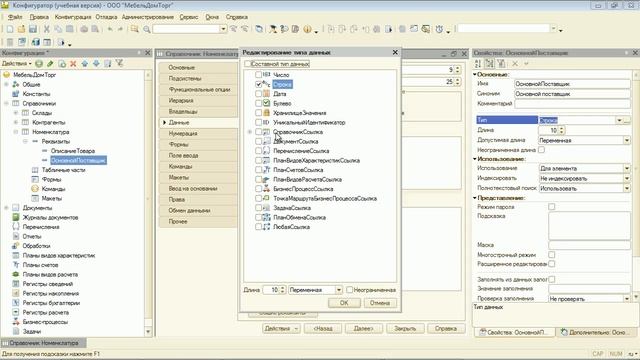This screenshot has width=640, height=360.
Task: Check the СправочникСсылка type checkbox
Action: [258, 132]
